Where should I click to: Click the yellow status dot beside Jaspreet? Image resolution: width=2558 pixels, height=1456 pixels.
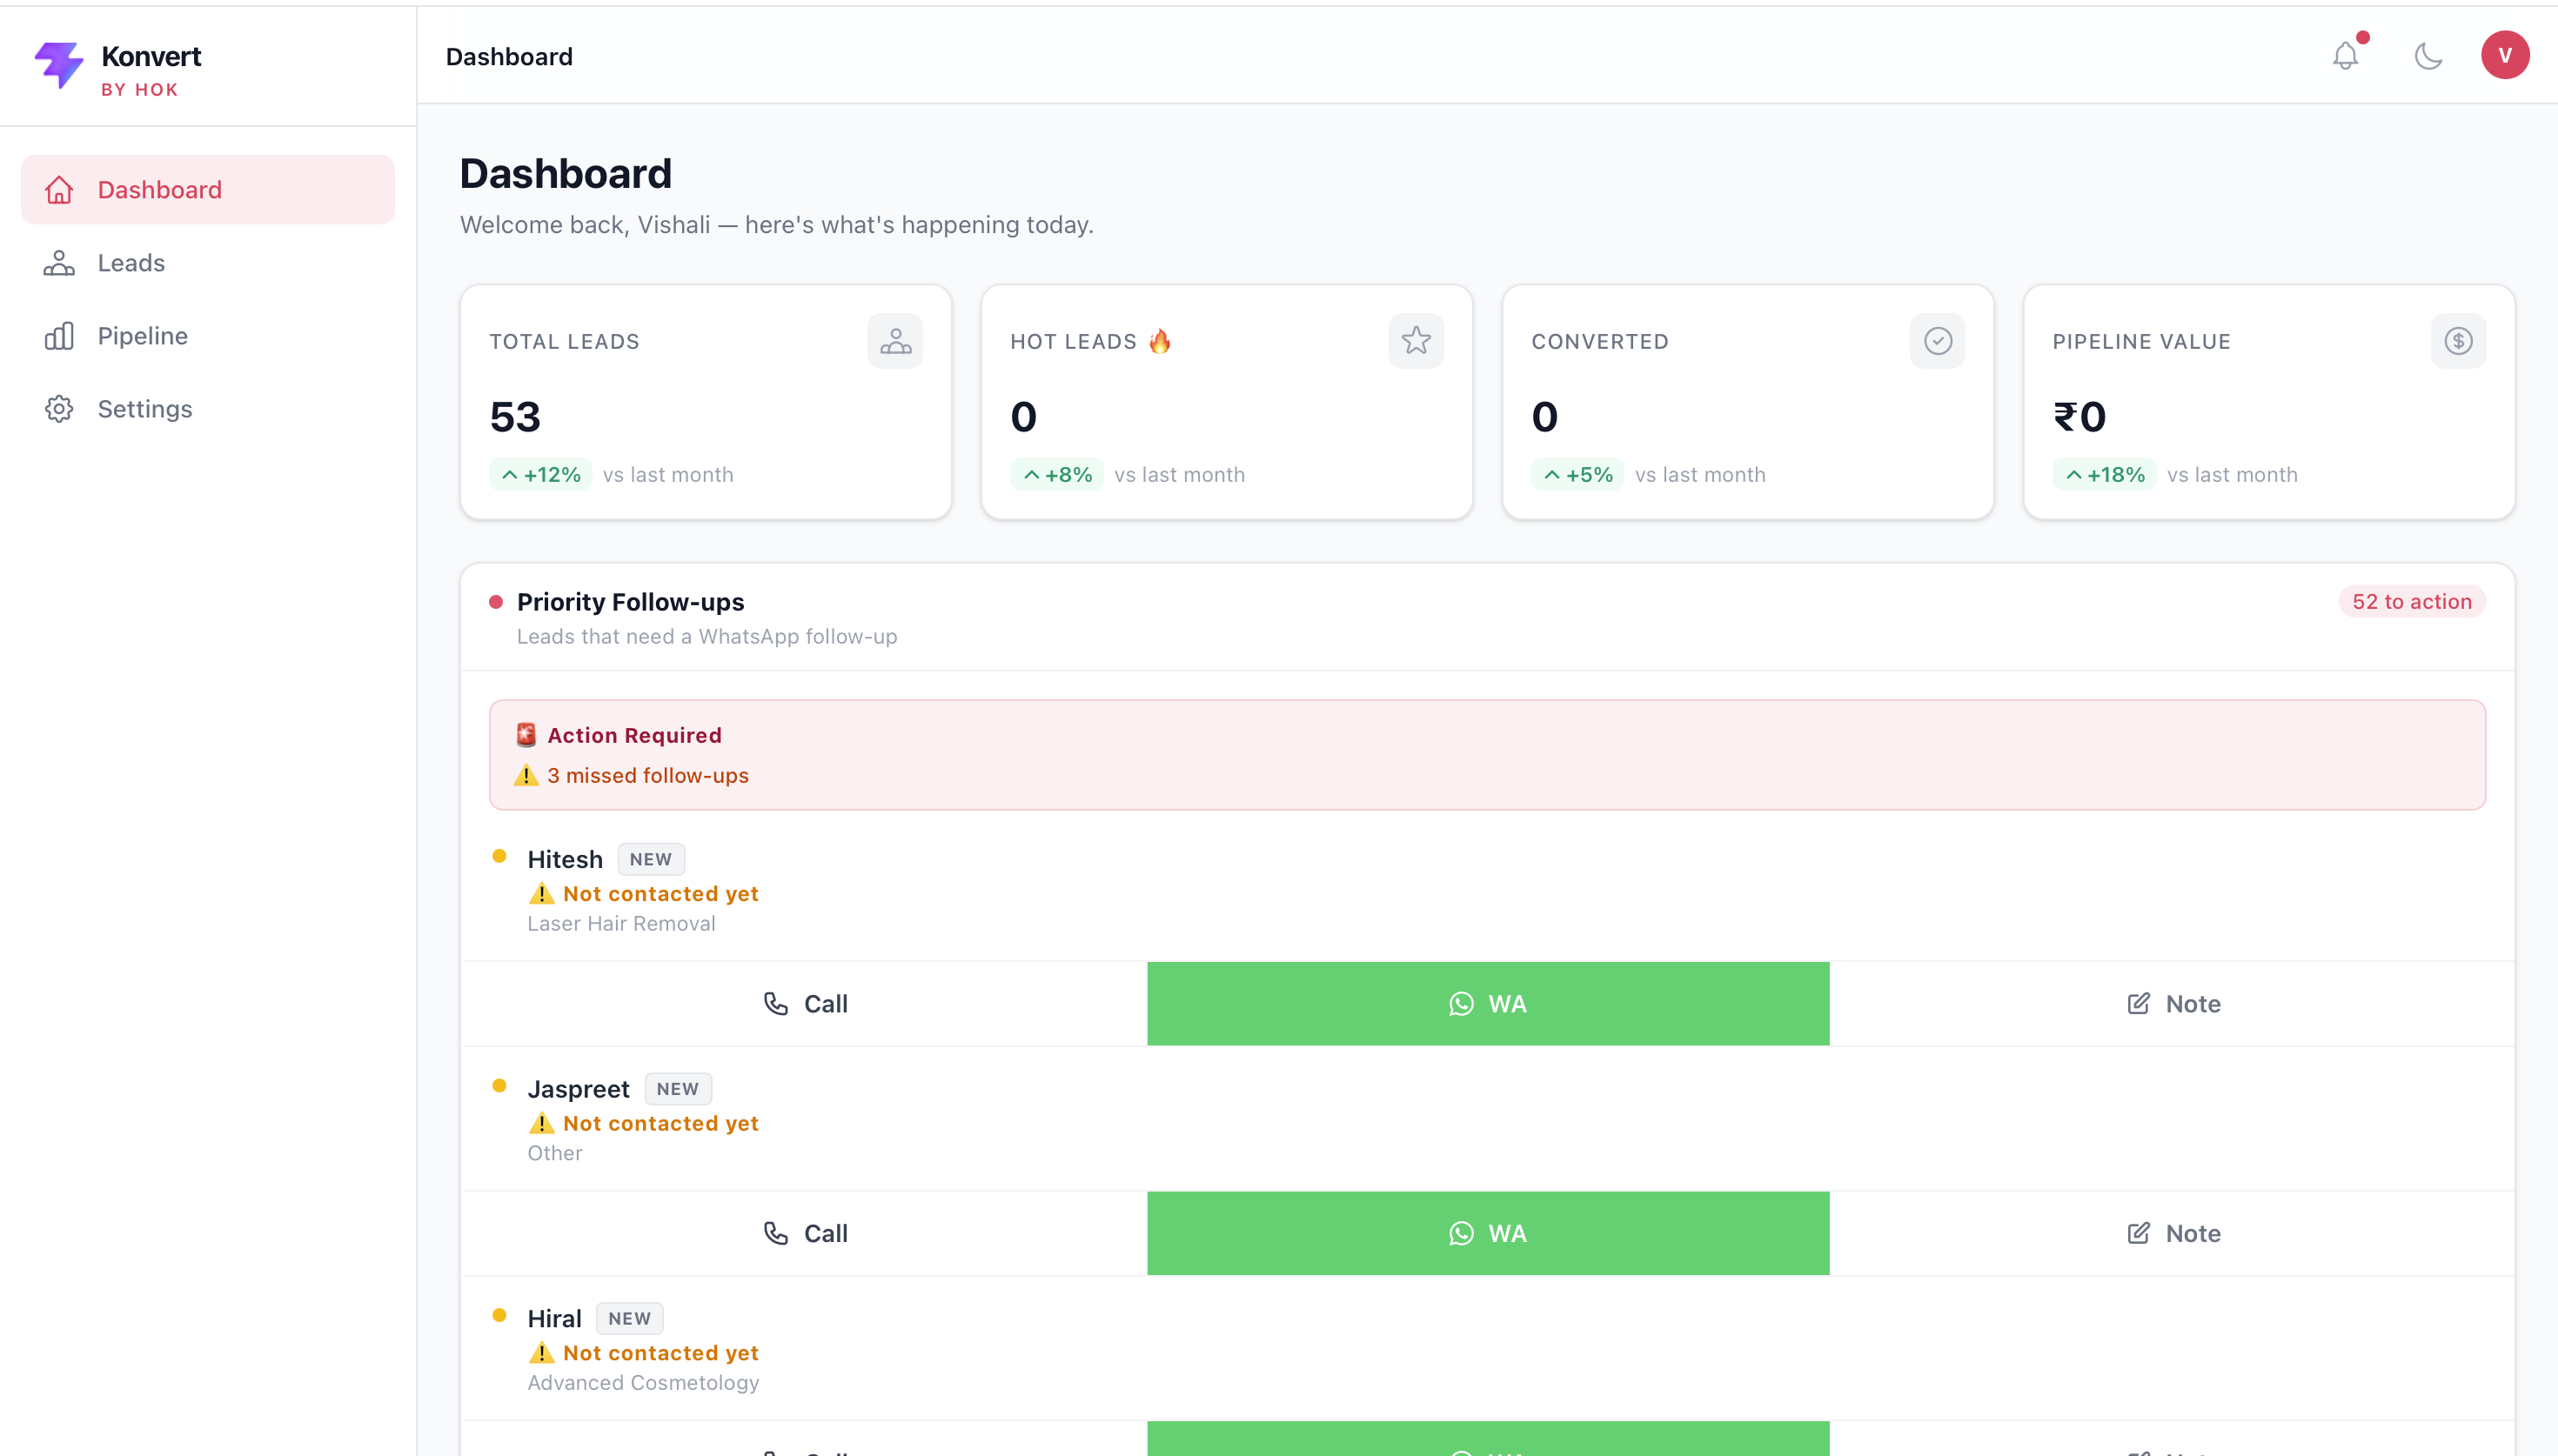click(x=499, y=1086)
